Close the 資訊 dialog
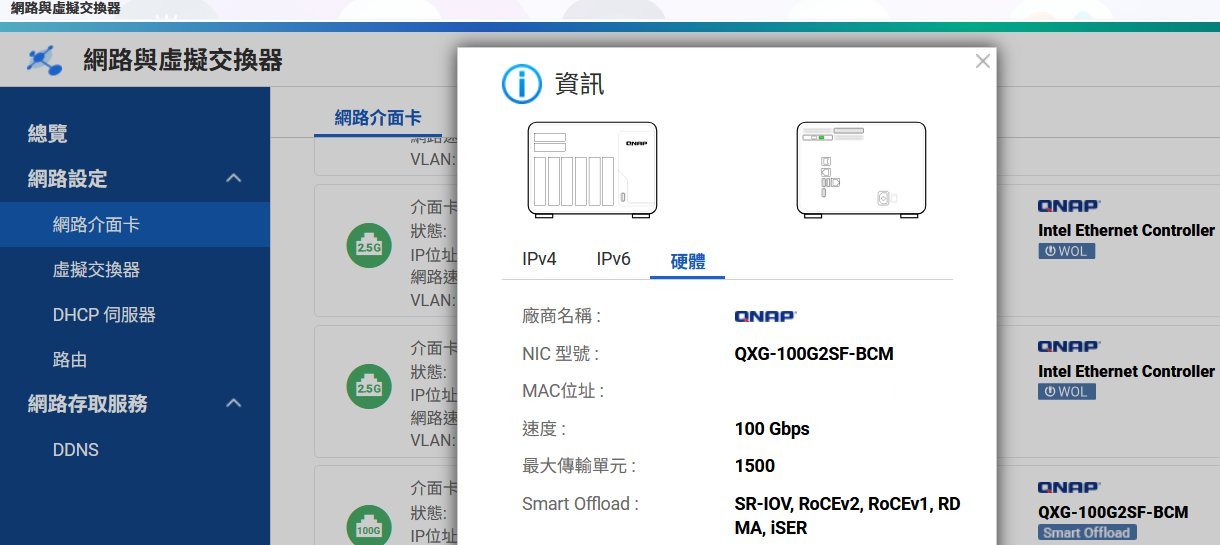Screen dimensions: 1220x545 point(982,61)
